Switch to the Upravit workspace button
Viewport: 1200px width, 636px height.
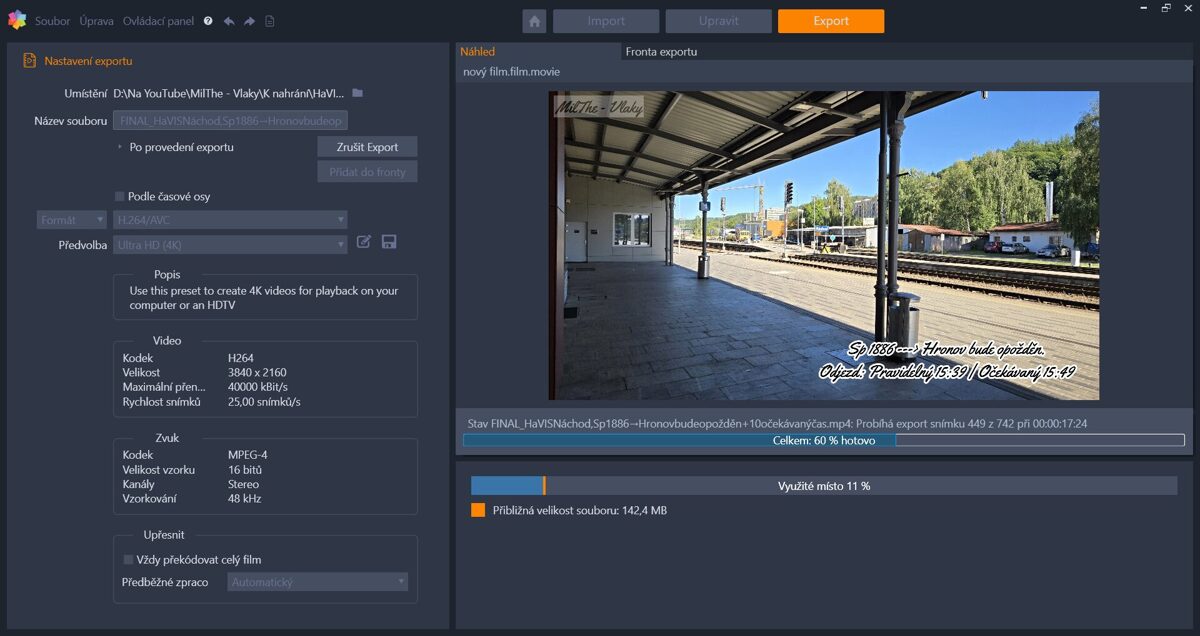click(718, 21)
